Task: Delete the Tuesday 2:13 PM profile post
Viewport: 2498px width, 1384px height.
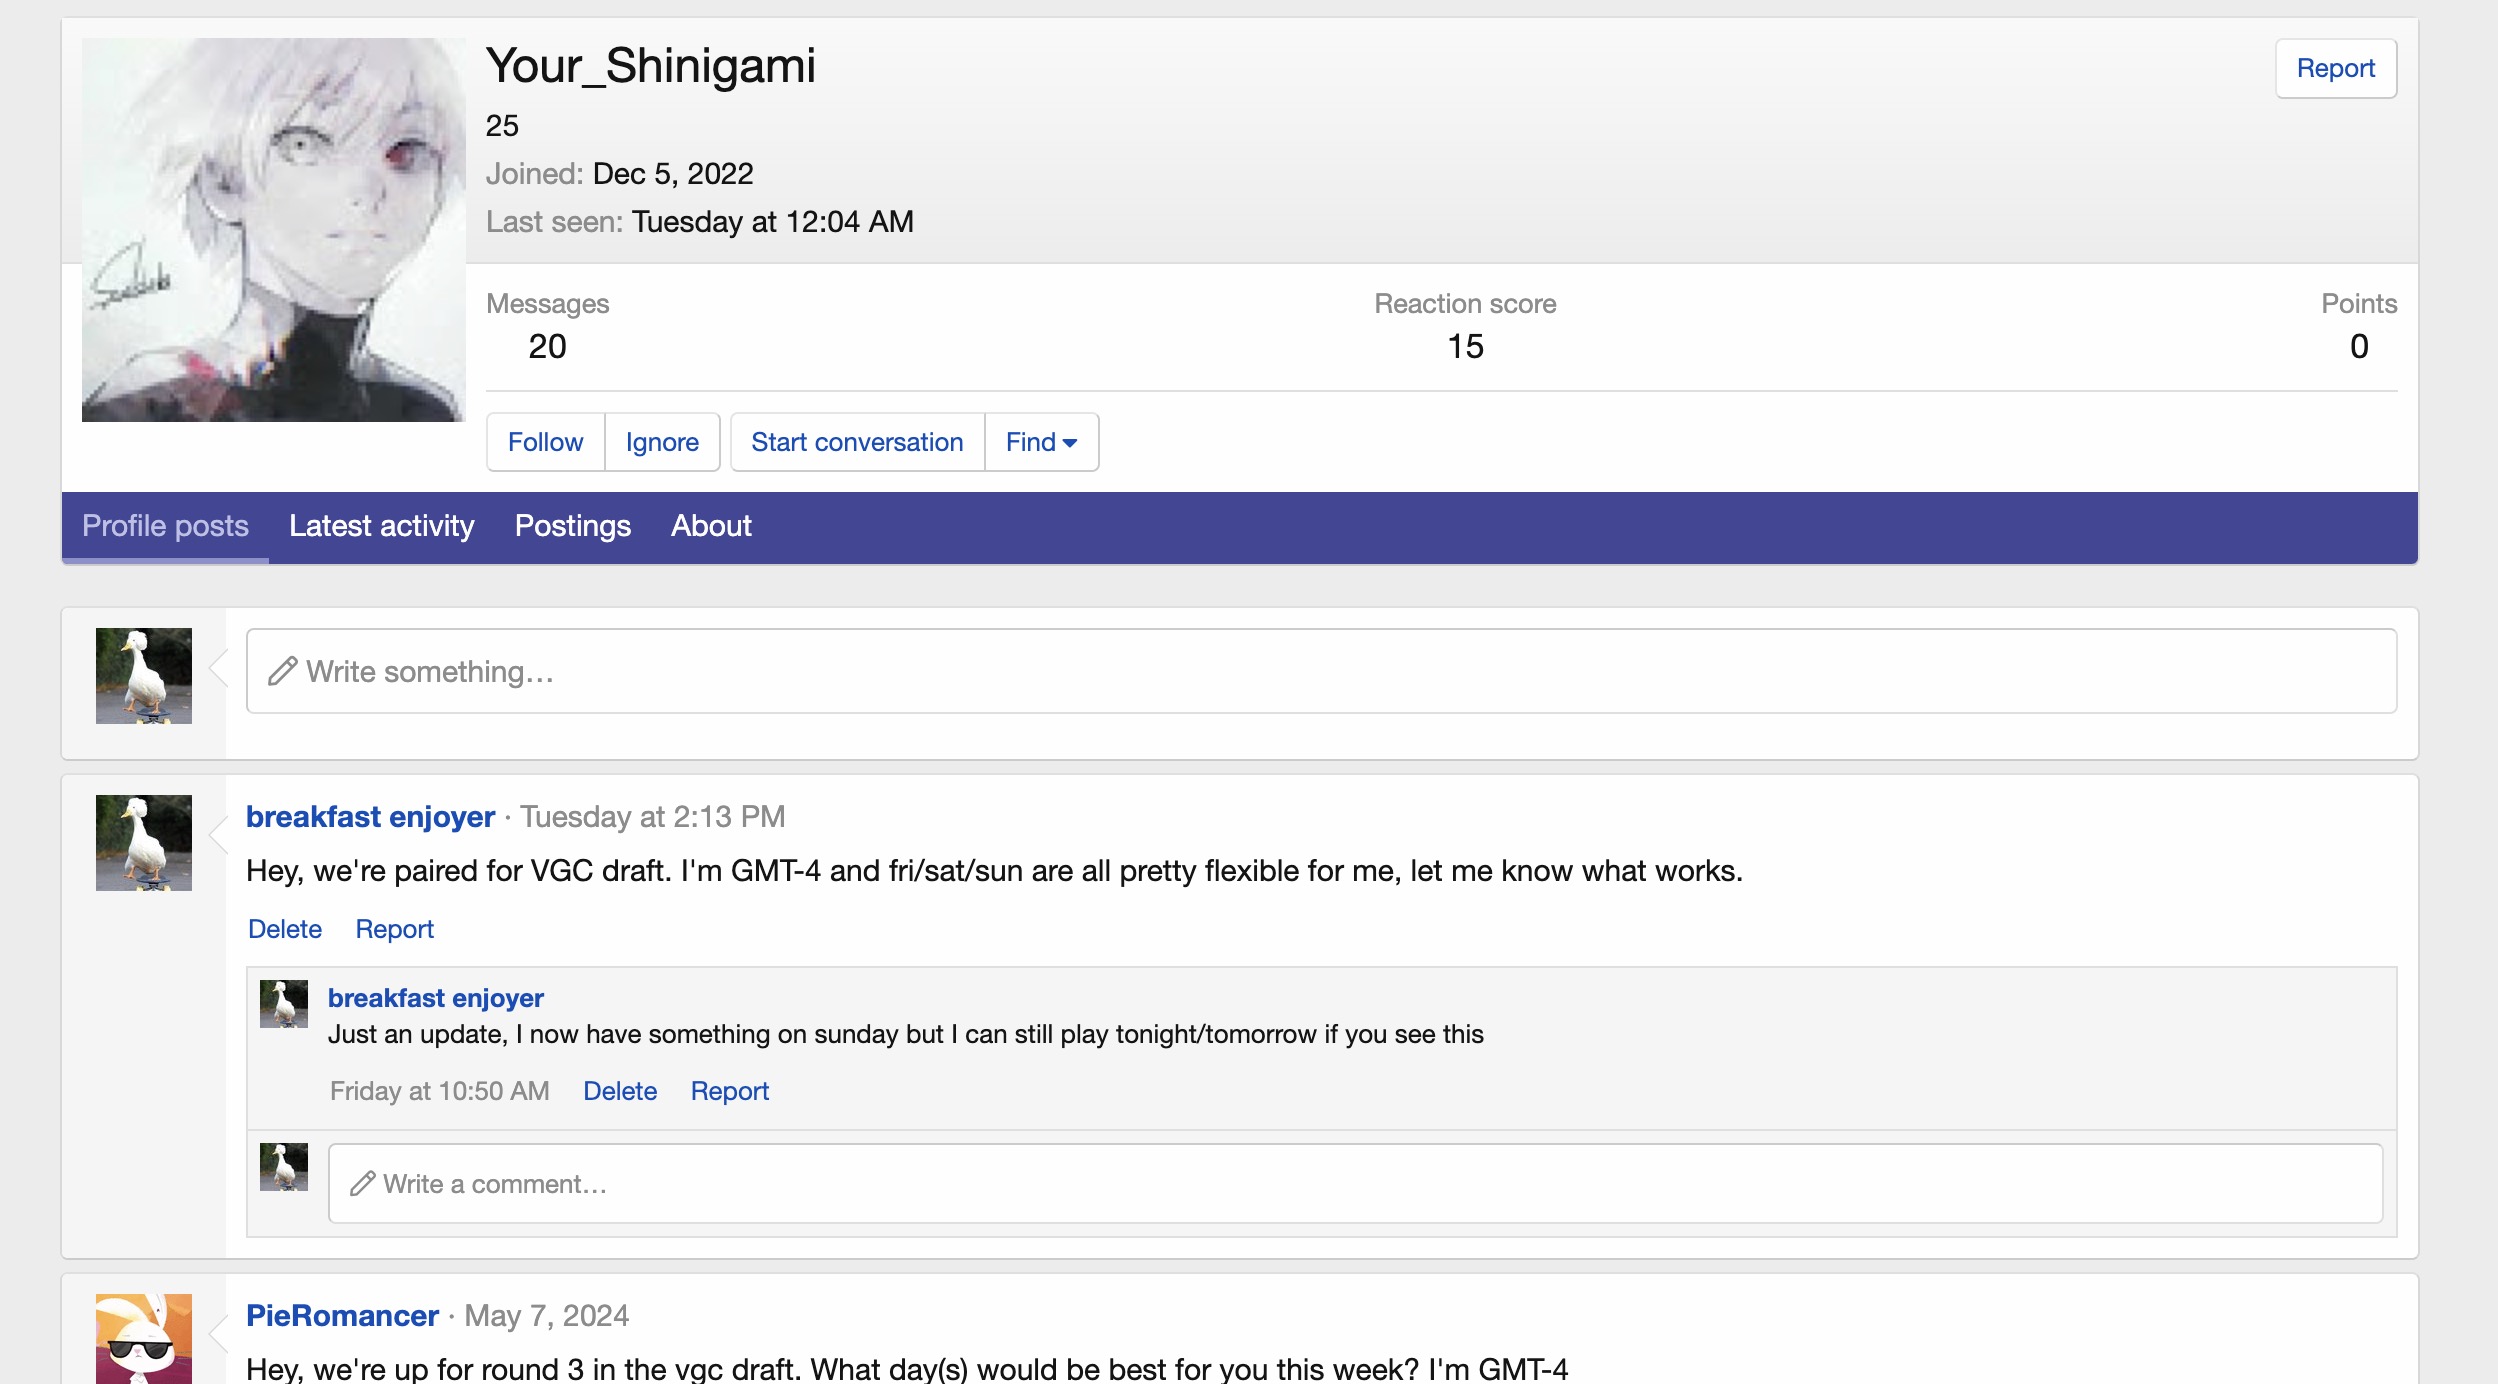Action: click(x=285, y=929)
